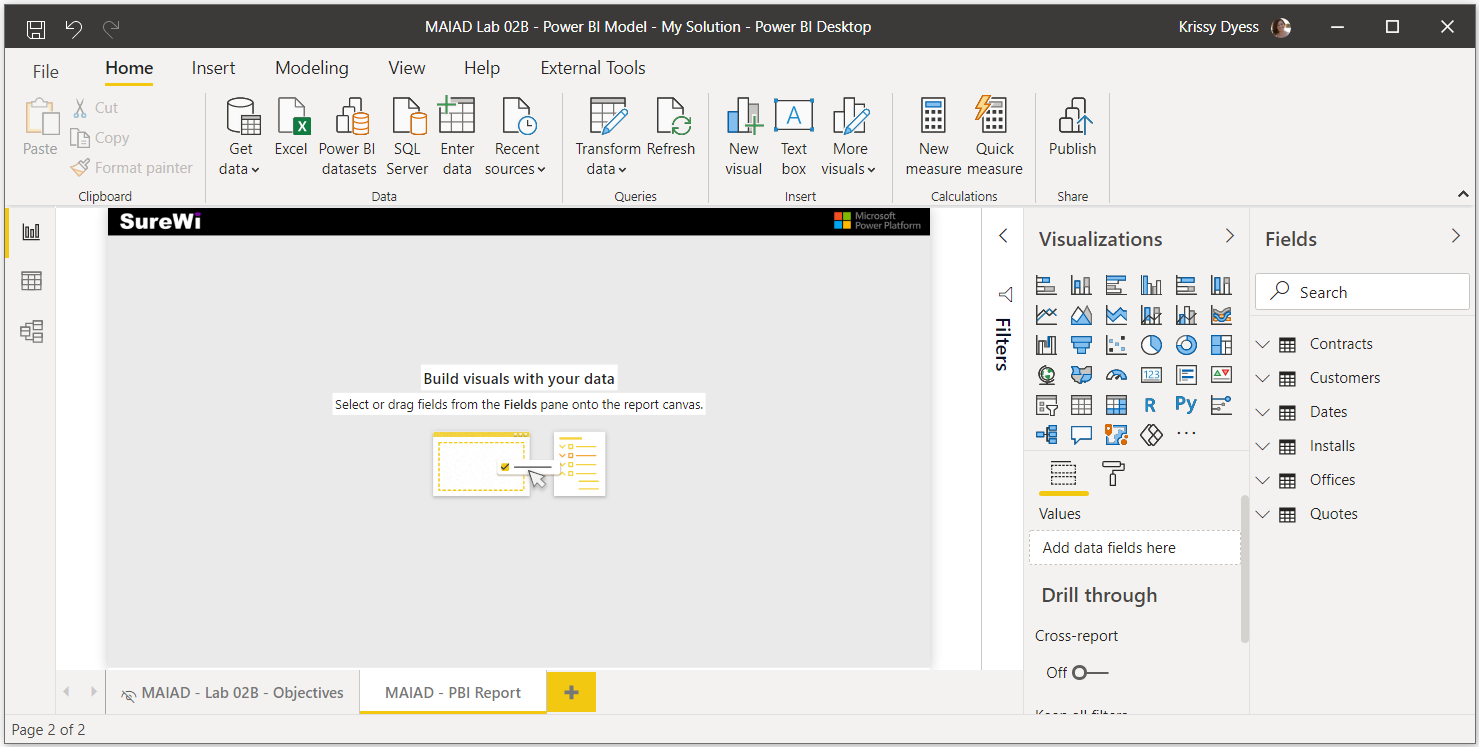Open the Recent sources dropdown
The image size is (1479, 747).
point(516,138)
